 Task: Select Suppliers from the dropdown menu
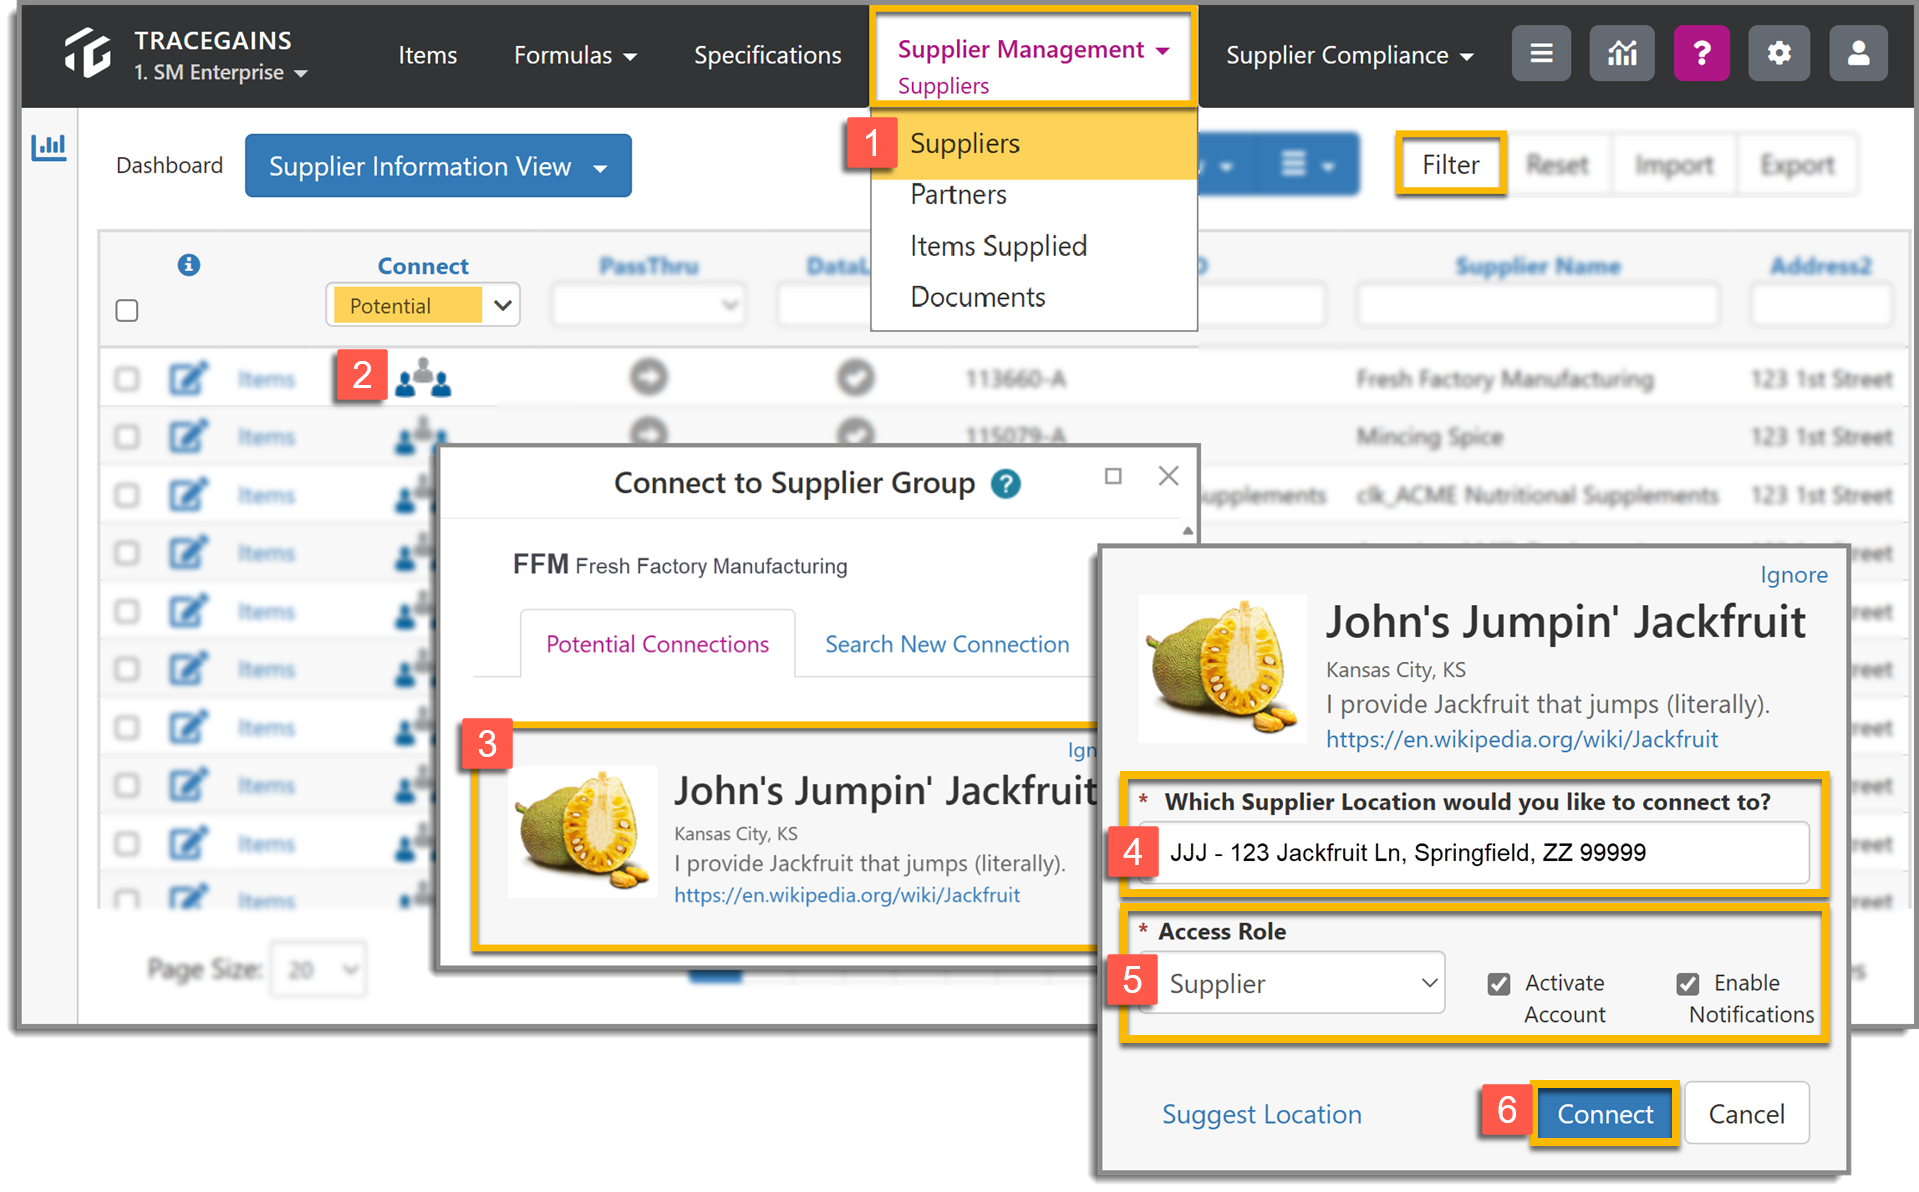click(1034, 143)
